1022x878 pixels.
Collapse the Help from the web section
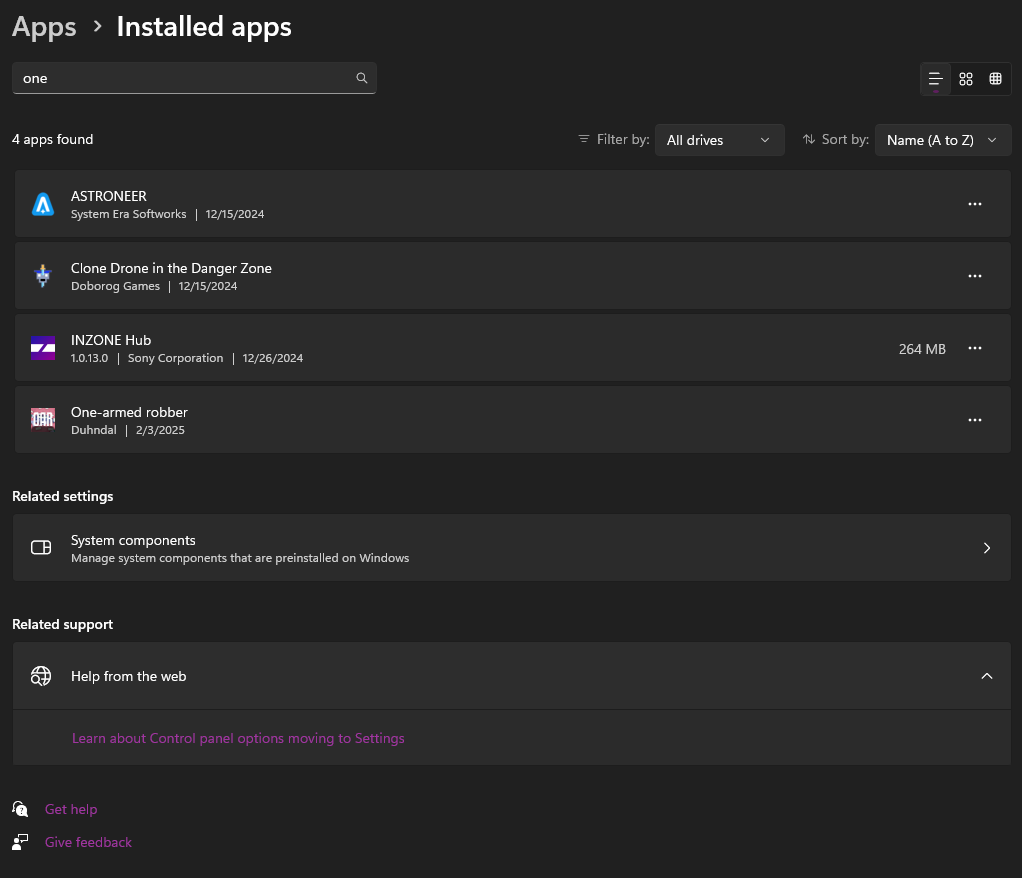coord(986,676)
